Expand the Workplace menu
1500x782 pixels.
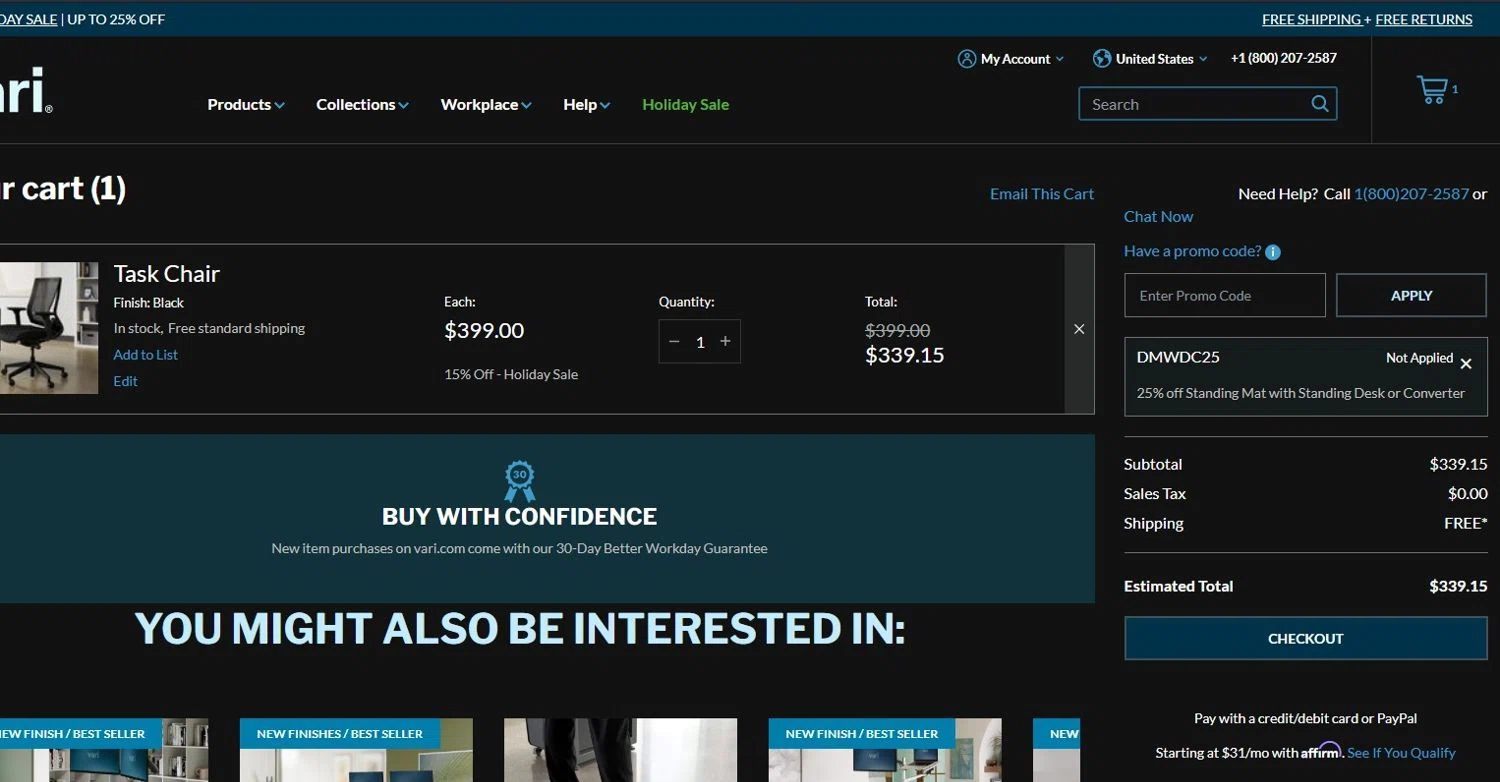pos(486,104)
